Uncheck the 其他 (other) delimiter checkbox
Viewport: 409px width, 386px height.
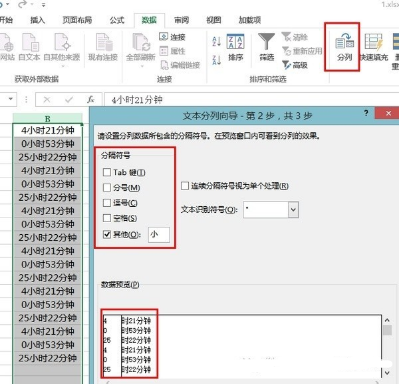coord(107,234)
